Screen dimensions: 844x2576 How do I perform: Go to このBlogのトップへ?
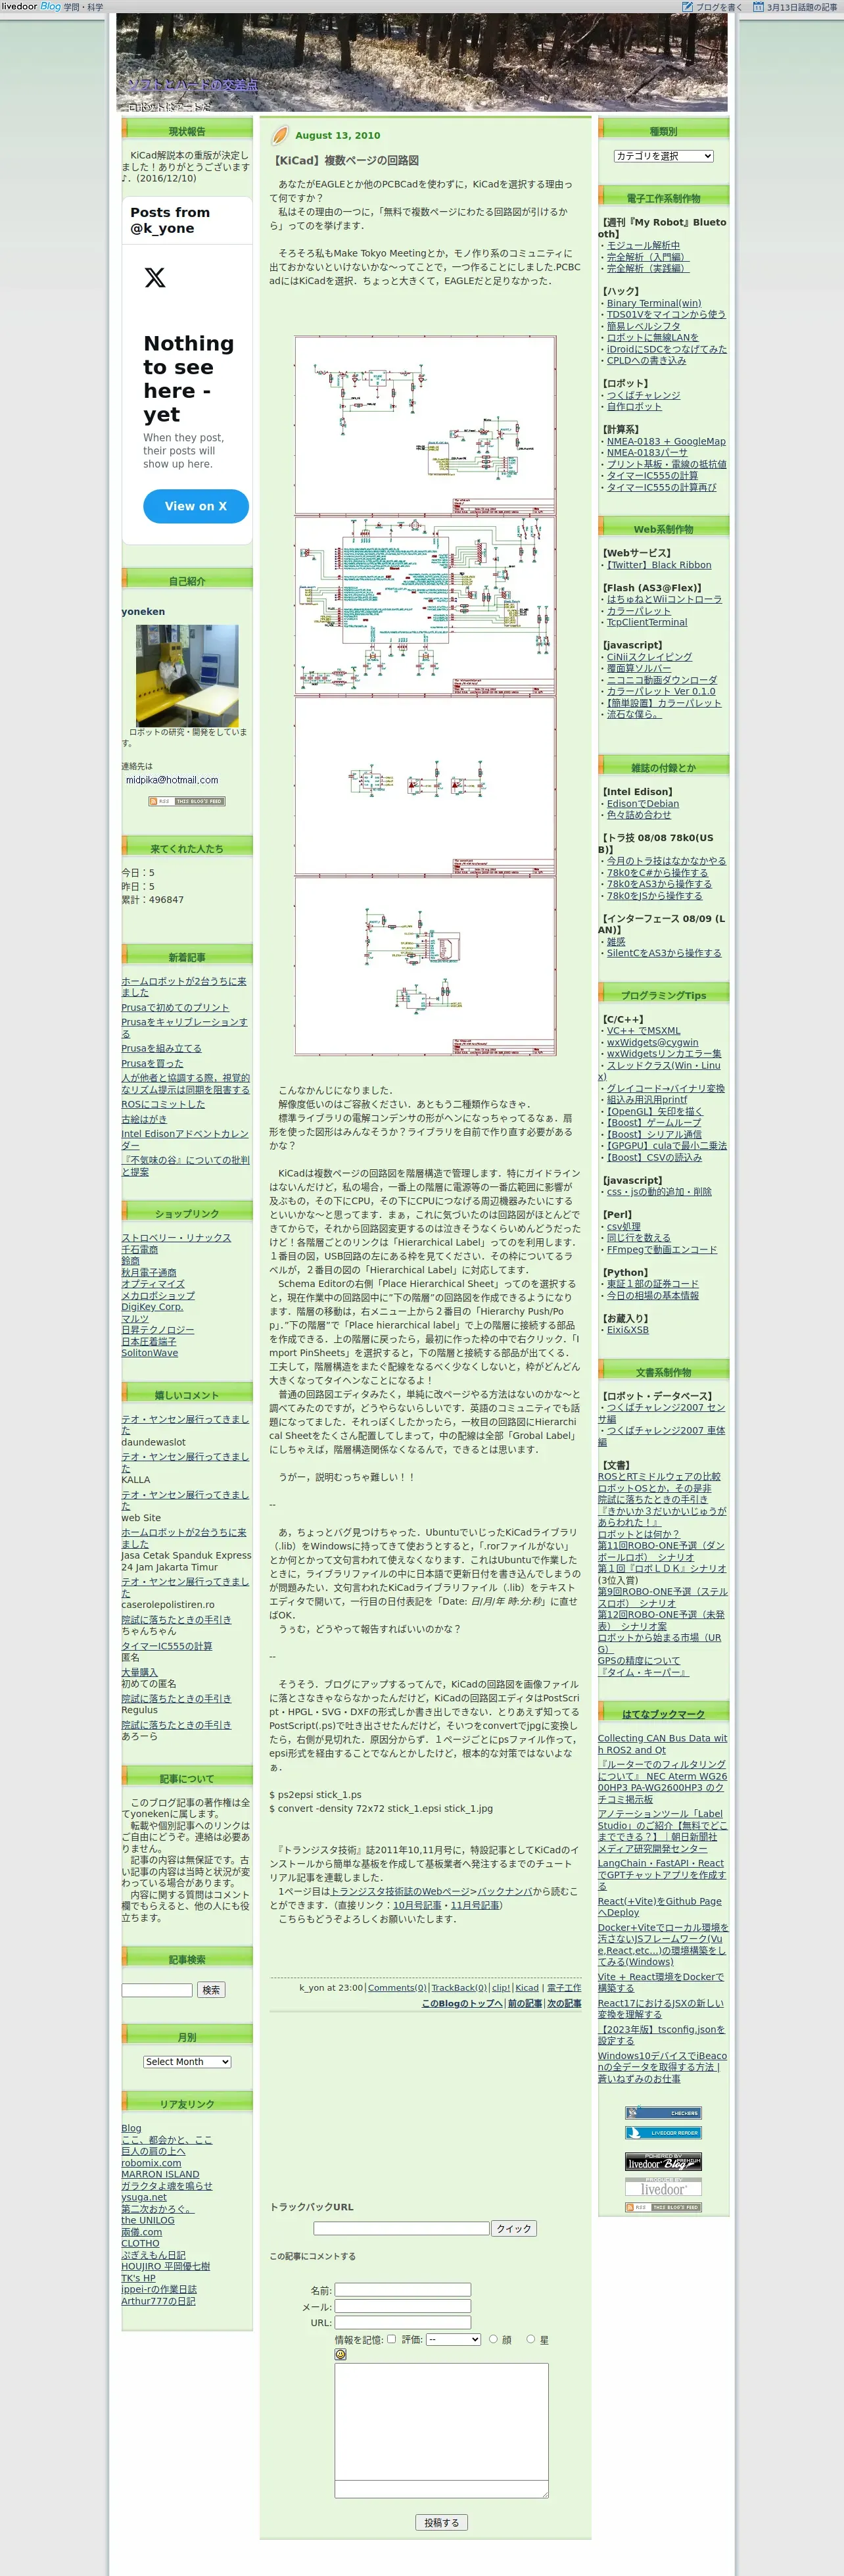coord(461,2003)
